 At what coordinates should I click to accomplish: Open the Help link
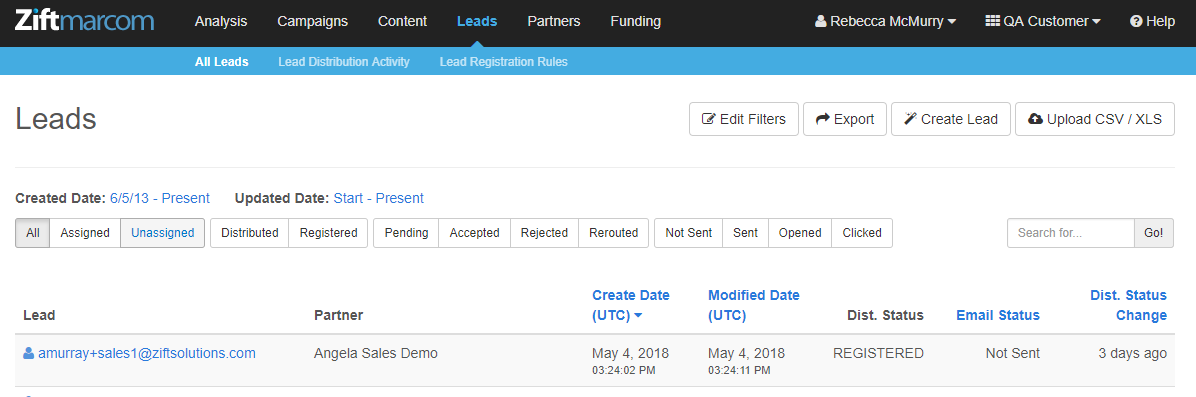click(x=1153, y=21)
